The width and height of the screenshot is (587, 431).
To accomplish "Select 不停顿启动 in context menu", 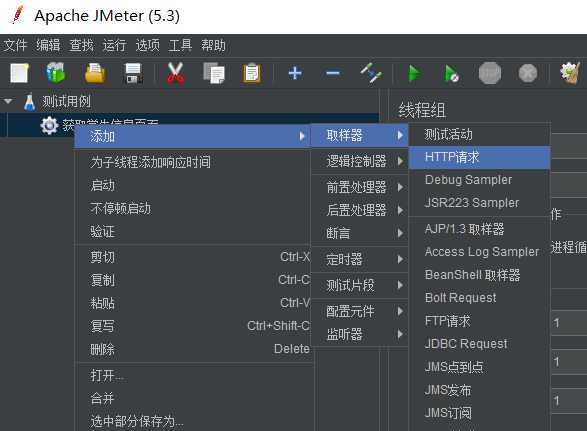I will click(192, 209).
